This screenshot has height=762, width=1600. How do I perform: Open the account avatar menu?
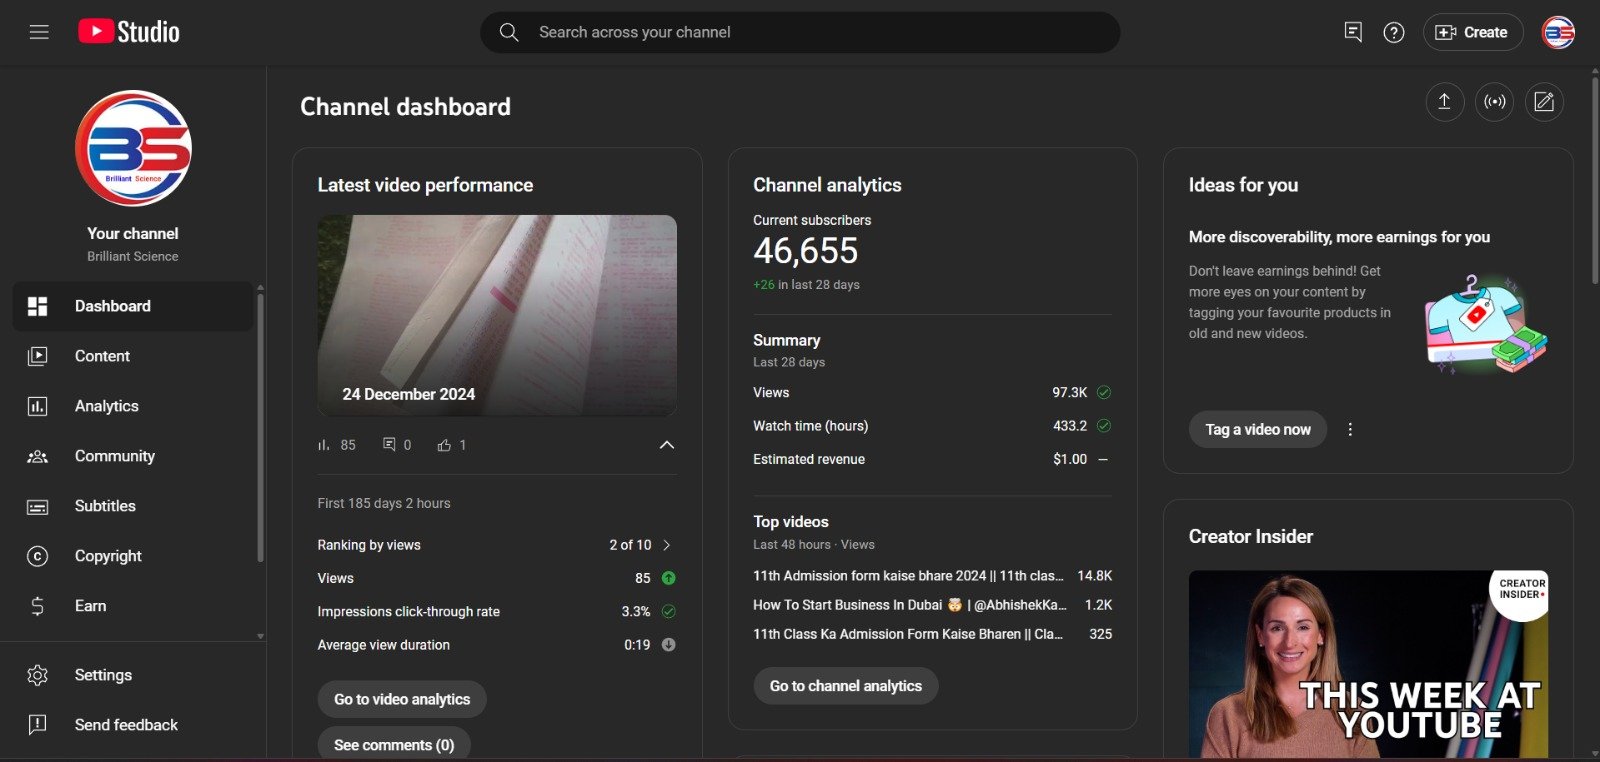(1558, 33)
